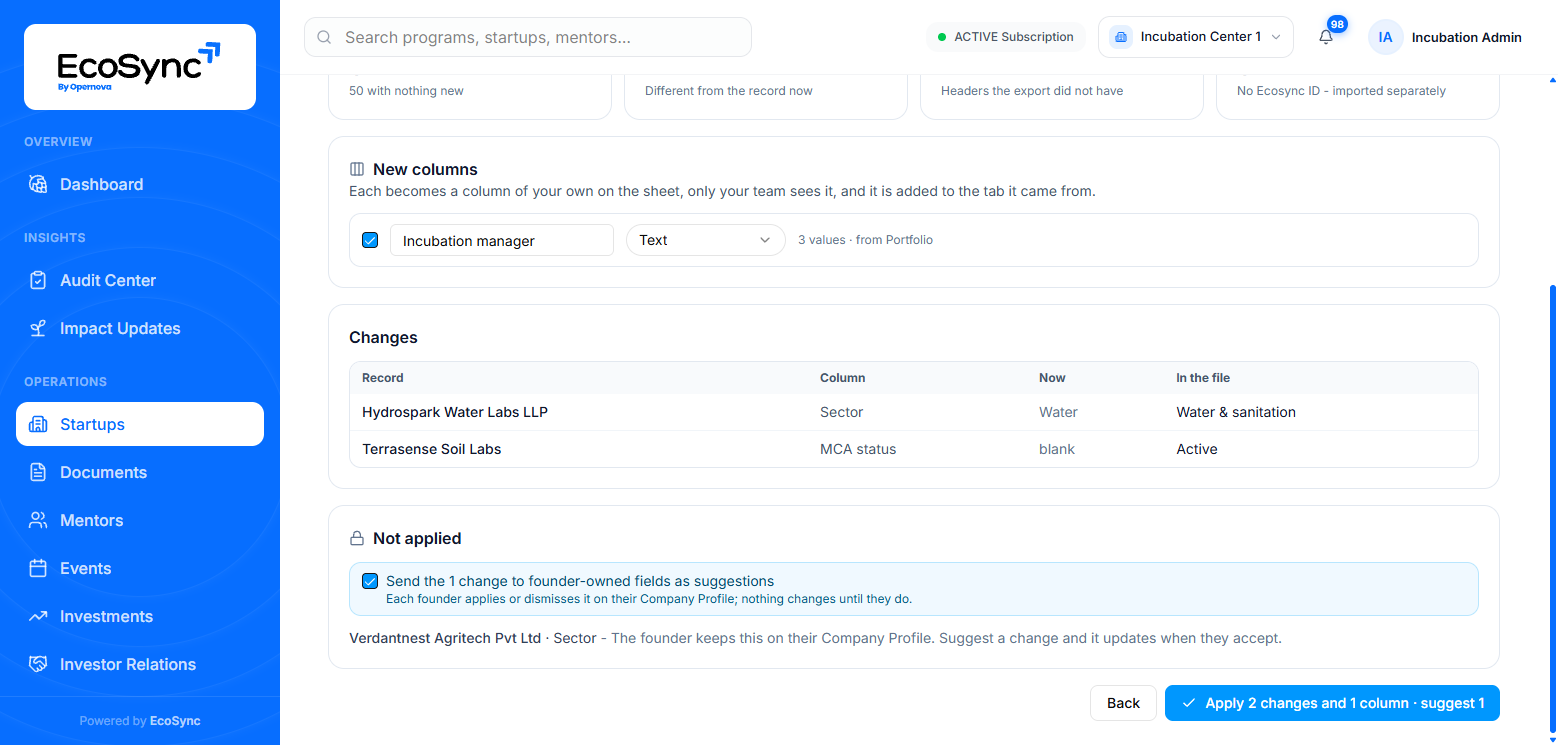1558x745 pixels.
Task: Open the Startups section
Action: tap(140, 424)
